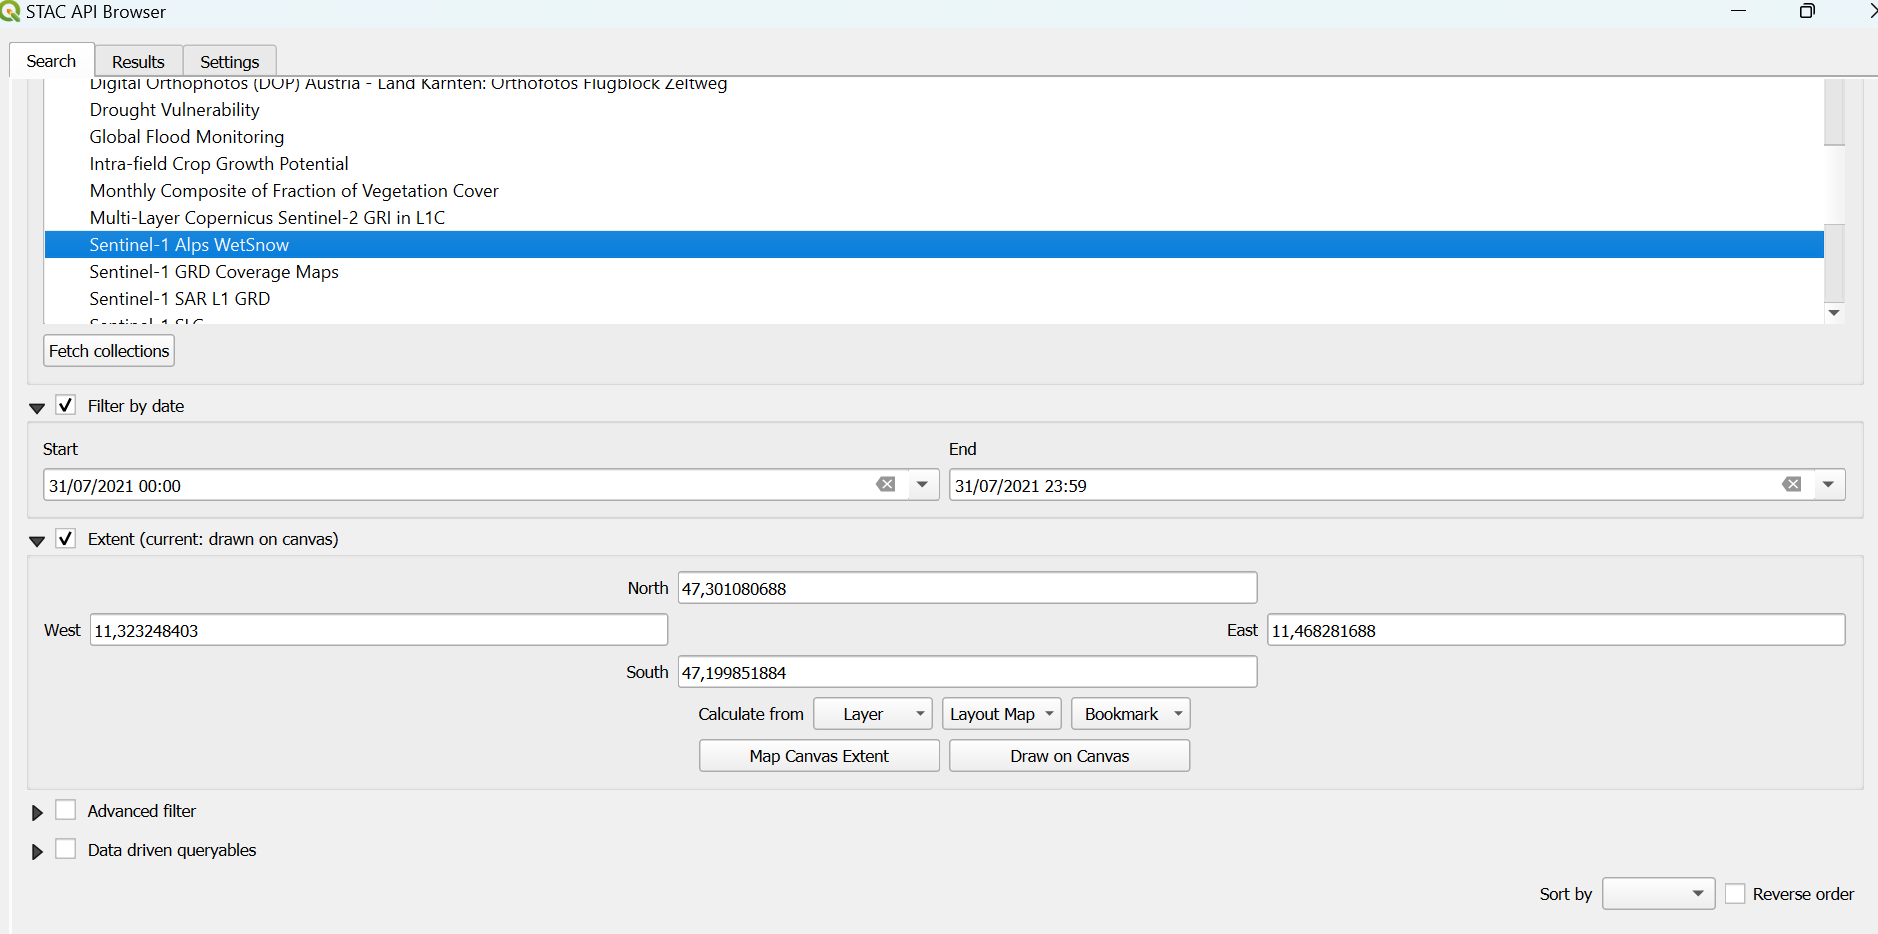
Task: Switch to the Settings tab
Action: (229, 62)
